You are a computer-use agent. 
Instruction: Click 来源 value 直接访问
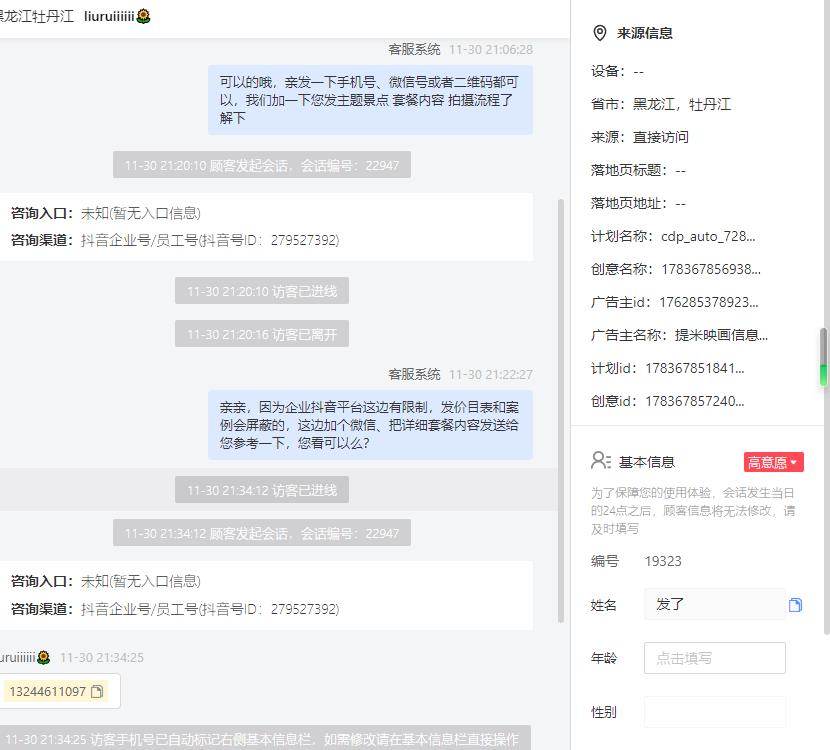point(661,137)
